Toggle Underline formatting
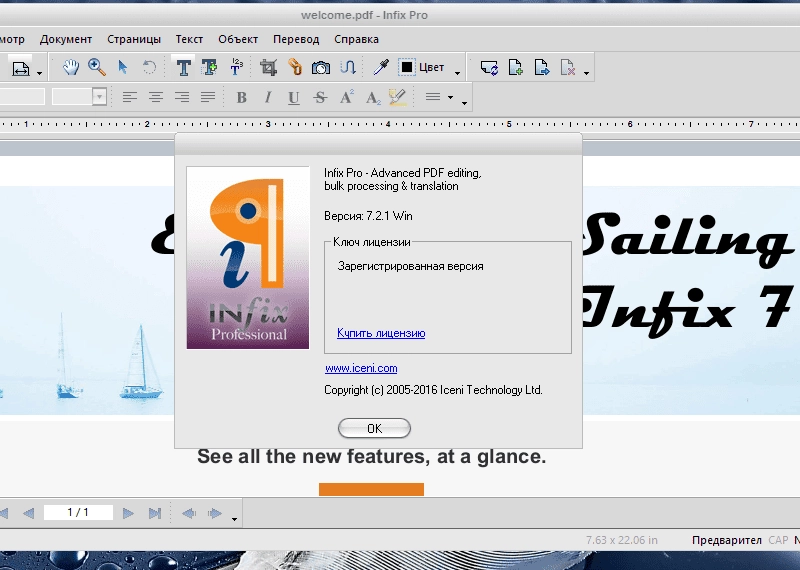The width and height of the screenshot is (800, 570). (293, 97)
